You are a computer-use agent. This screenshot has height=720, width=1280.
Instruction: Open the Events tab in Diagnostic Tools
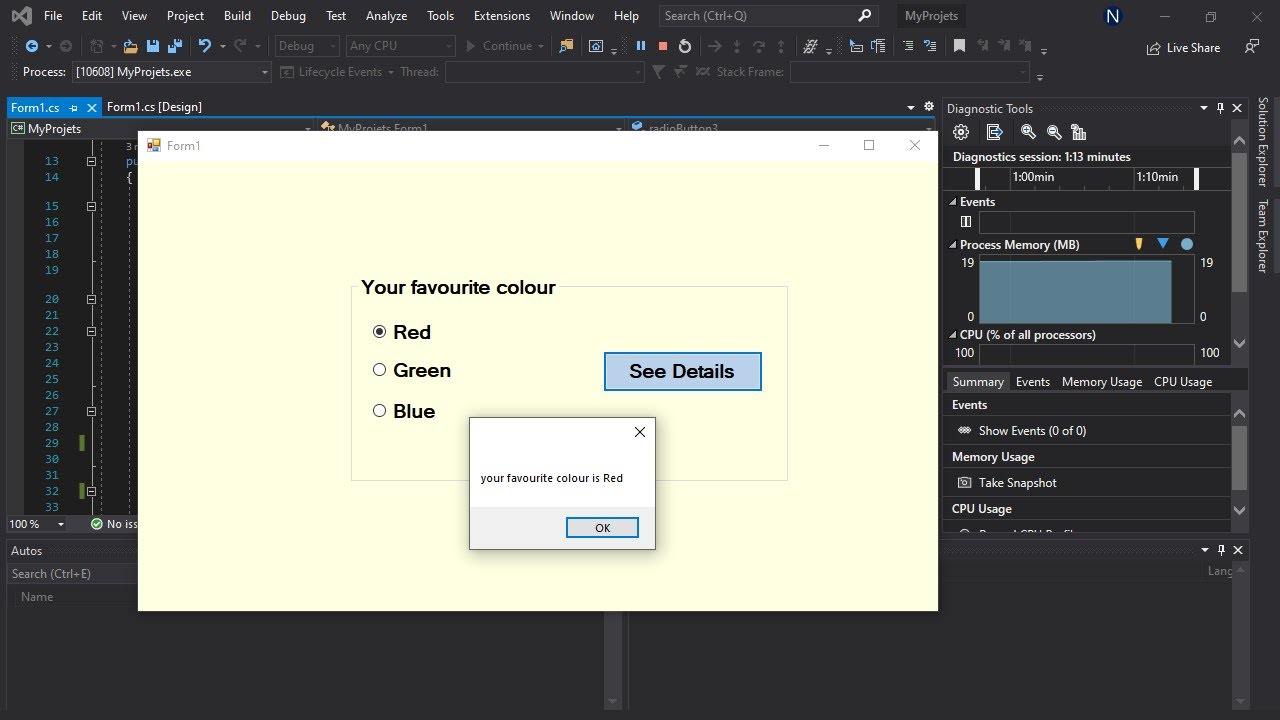click(x=1032, y=382)
